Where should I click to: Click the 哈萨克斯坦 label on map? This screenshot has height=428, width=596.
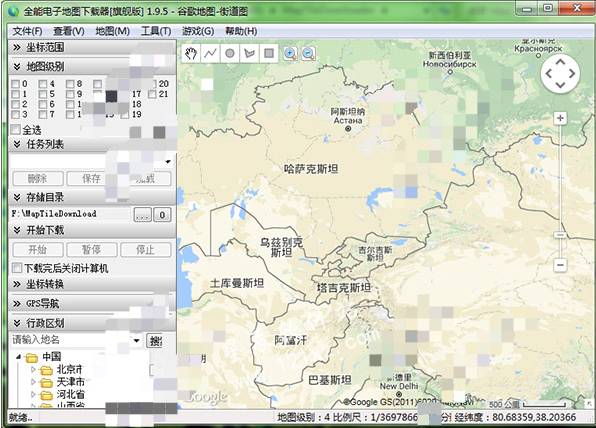pos(311,169)
